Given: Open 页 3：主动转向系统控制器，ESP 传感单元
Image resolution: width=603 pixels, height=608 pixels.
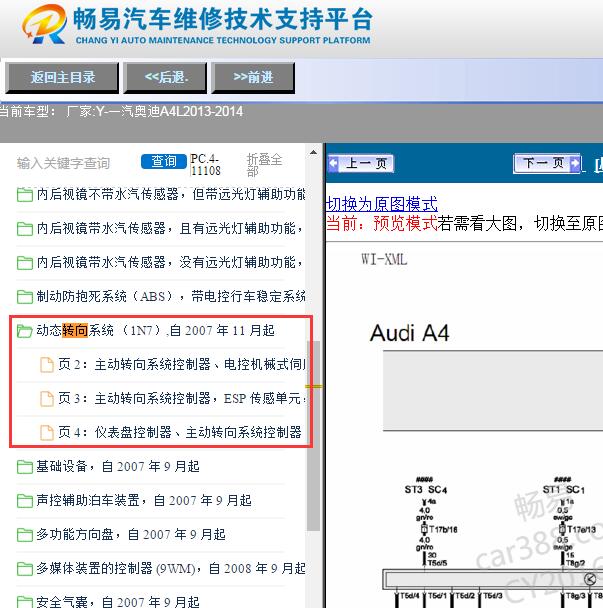Looking at the screenshot, I should click(181, 399).
